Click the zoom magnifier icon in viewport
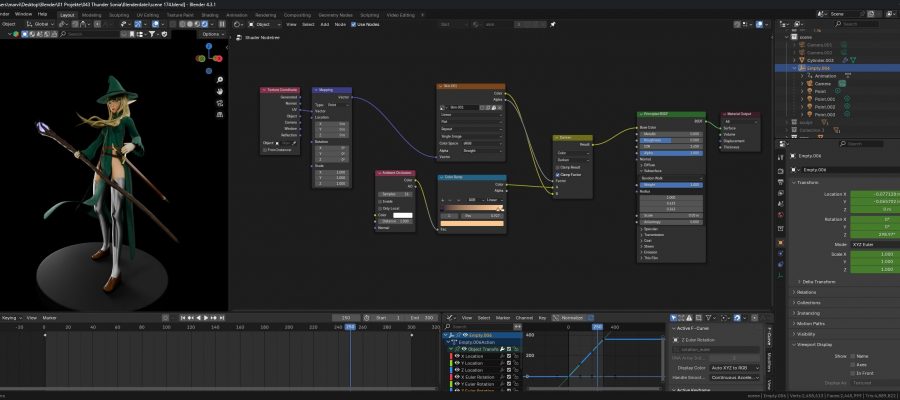 219,80
